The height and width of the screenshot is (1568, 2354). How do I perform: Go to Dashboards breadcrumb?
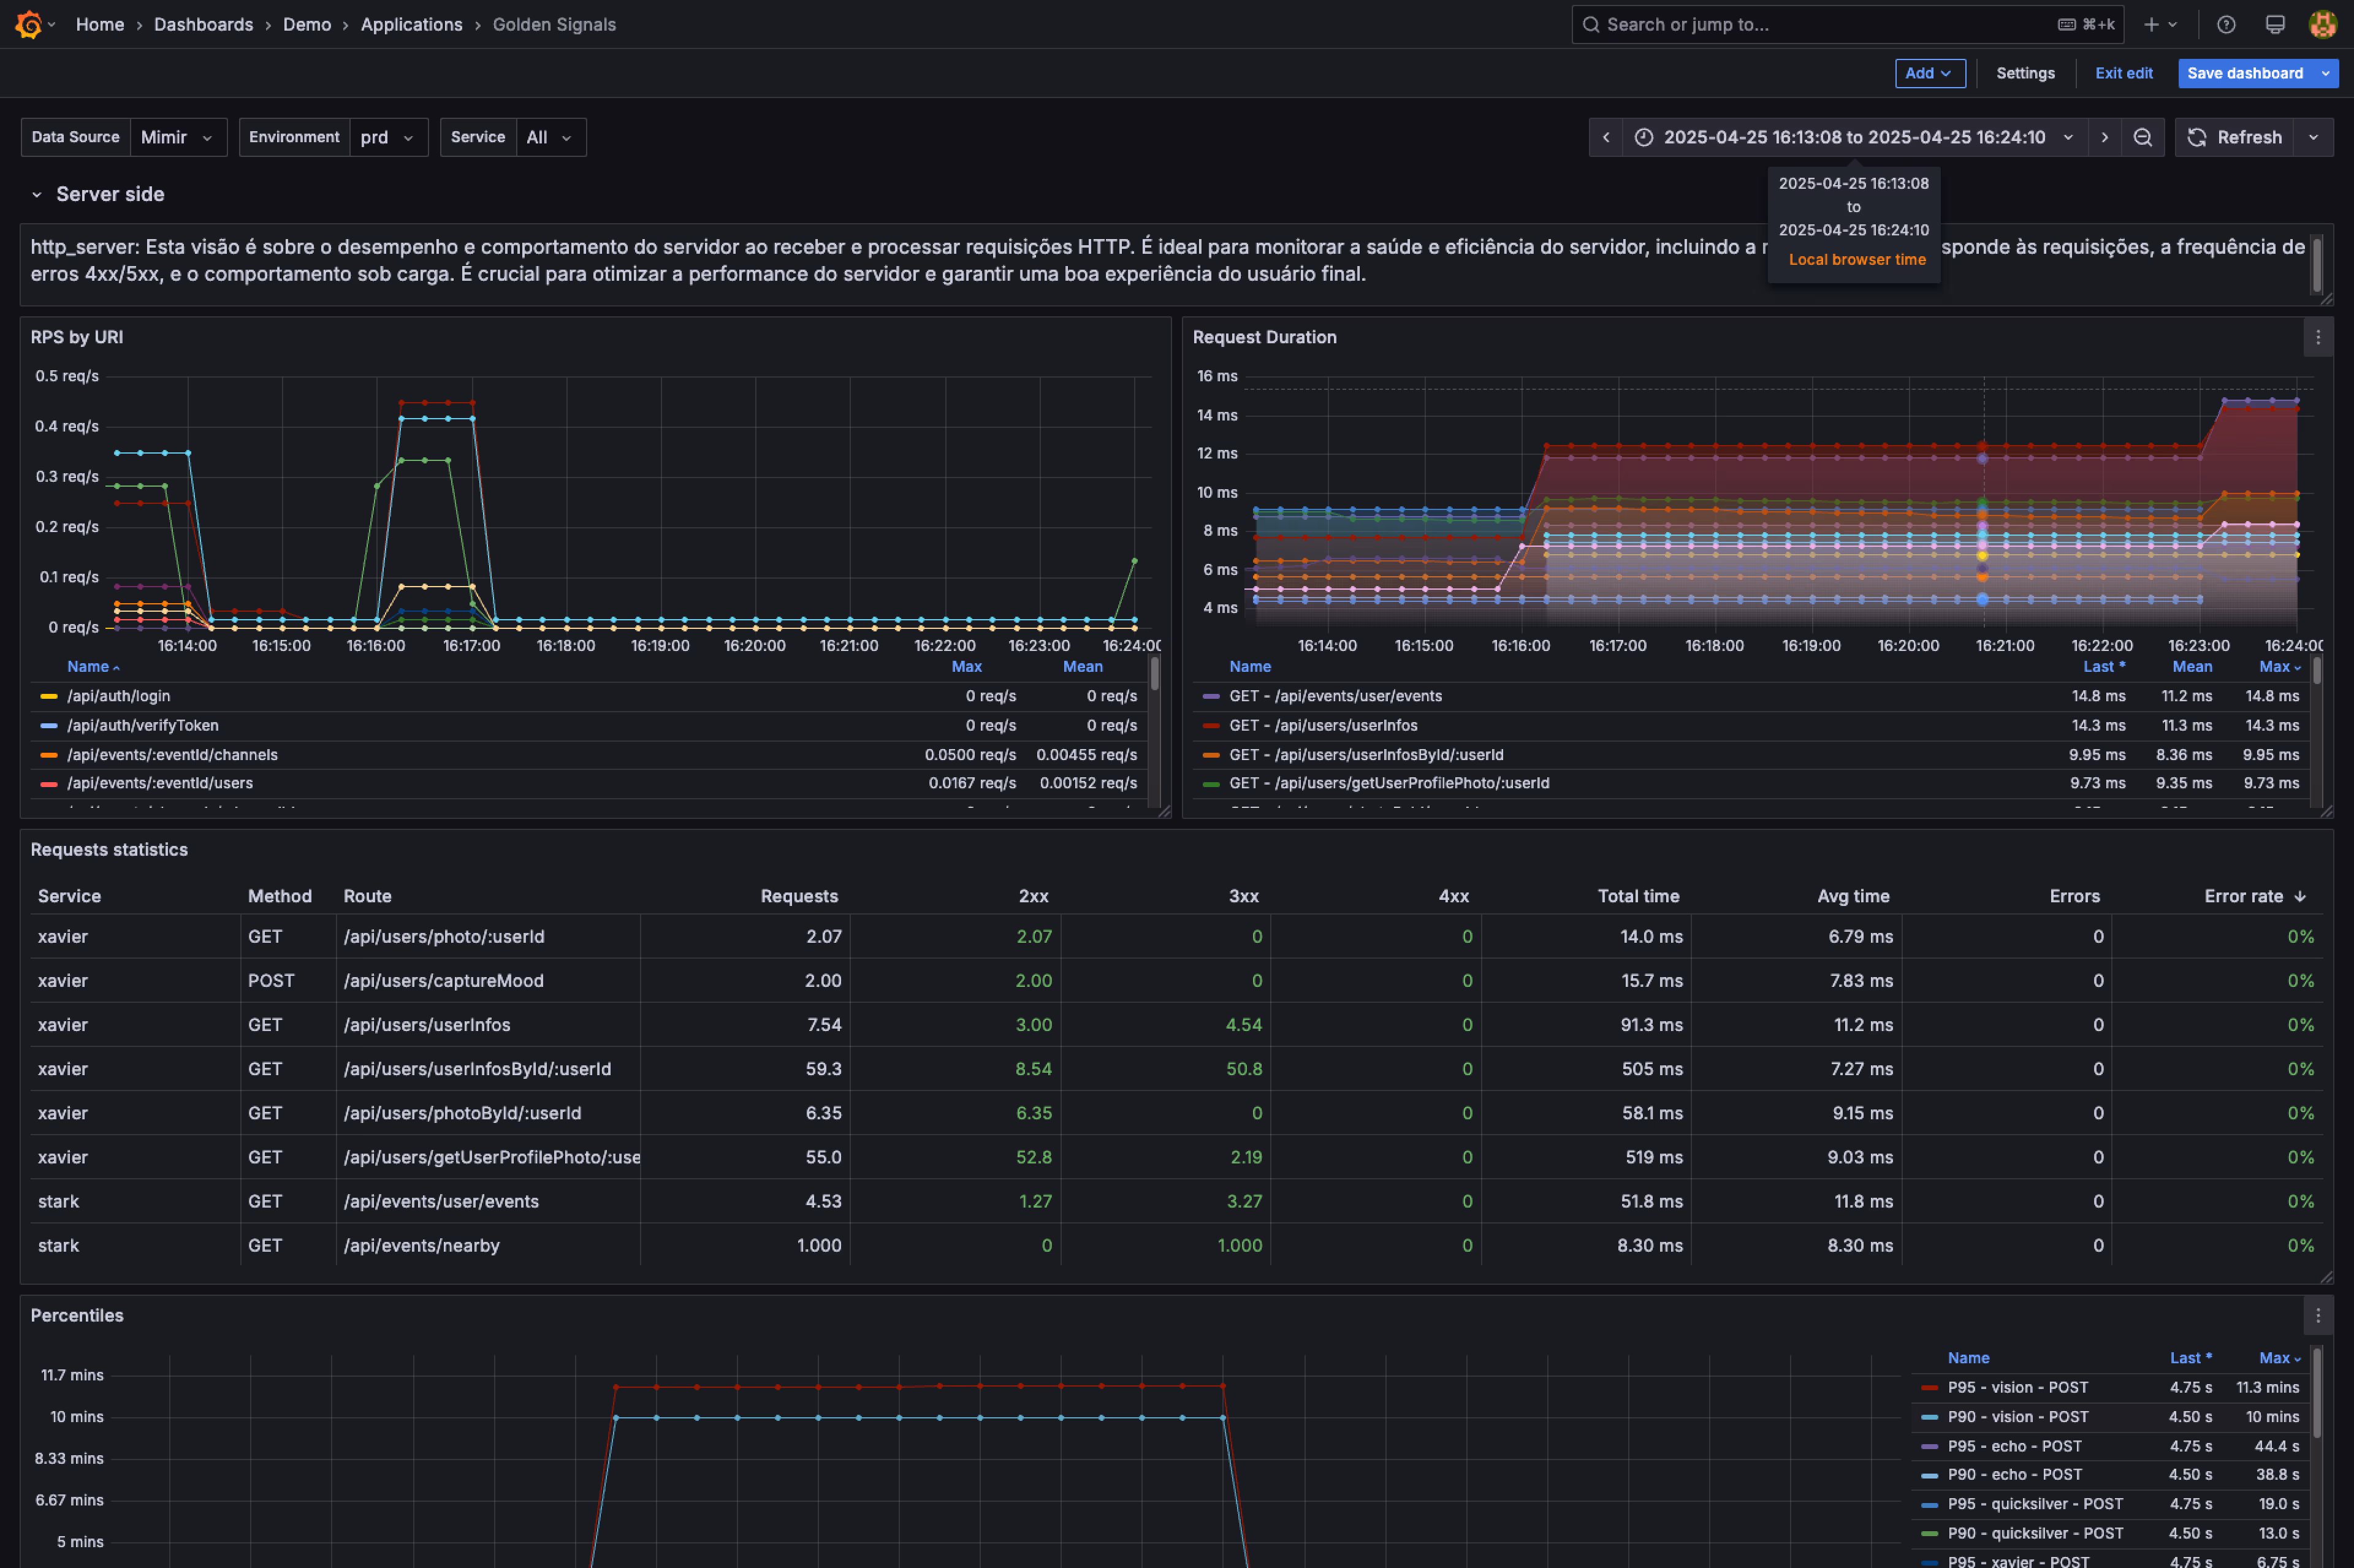coord(203,24)
